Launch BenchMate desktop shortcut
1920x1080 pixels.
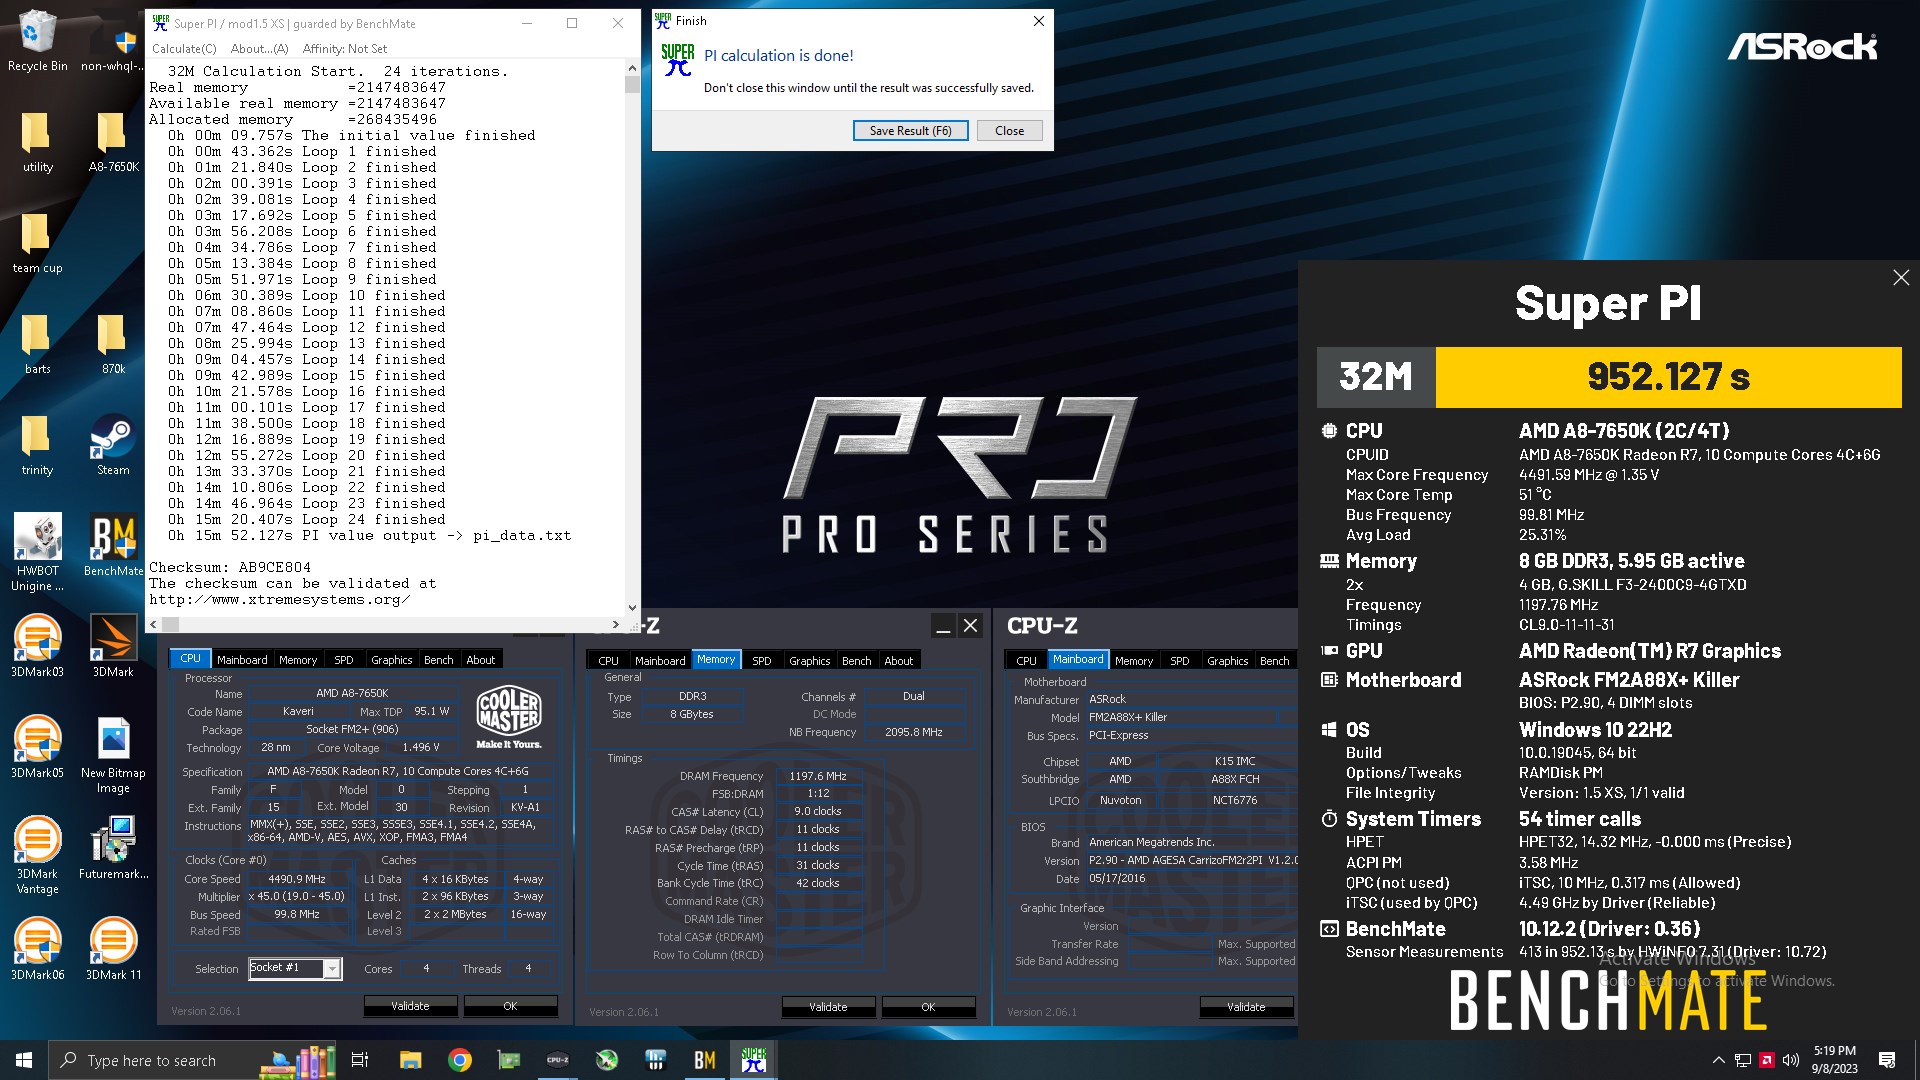point(113,546)
